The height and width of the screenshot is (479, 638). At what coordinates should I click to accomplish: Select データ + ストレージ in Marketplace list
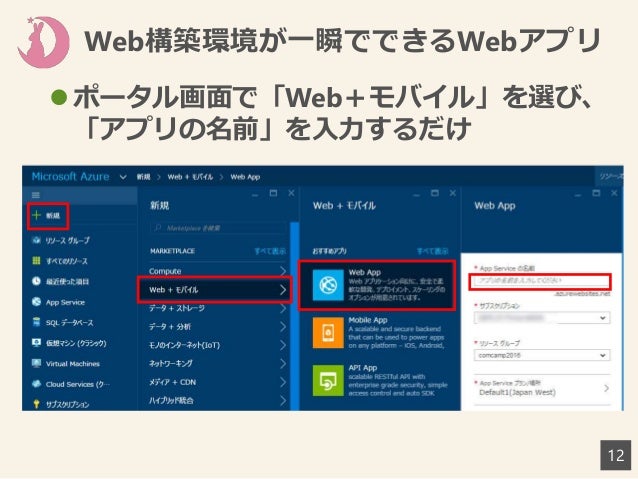[177, 308]
